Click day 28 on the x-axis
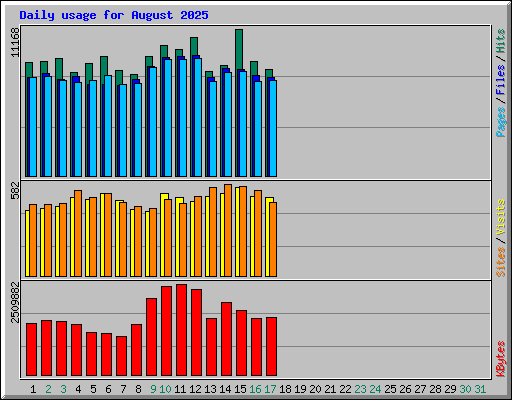The image size is (512, 400). [435, 389]
